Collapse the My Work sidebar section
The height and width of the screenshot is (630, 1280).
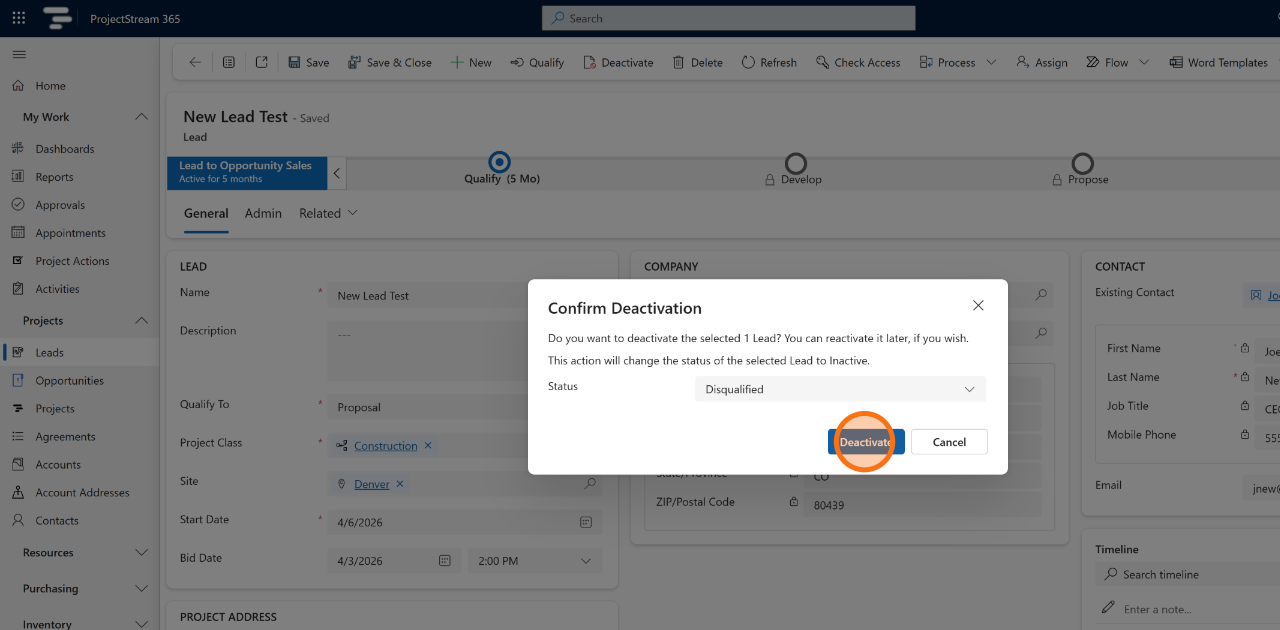tap(141, 117)
